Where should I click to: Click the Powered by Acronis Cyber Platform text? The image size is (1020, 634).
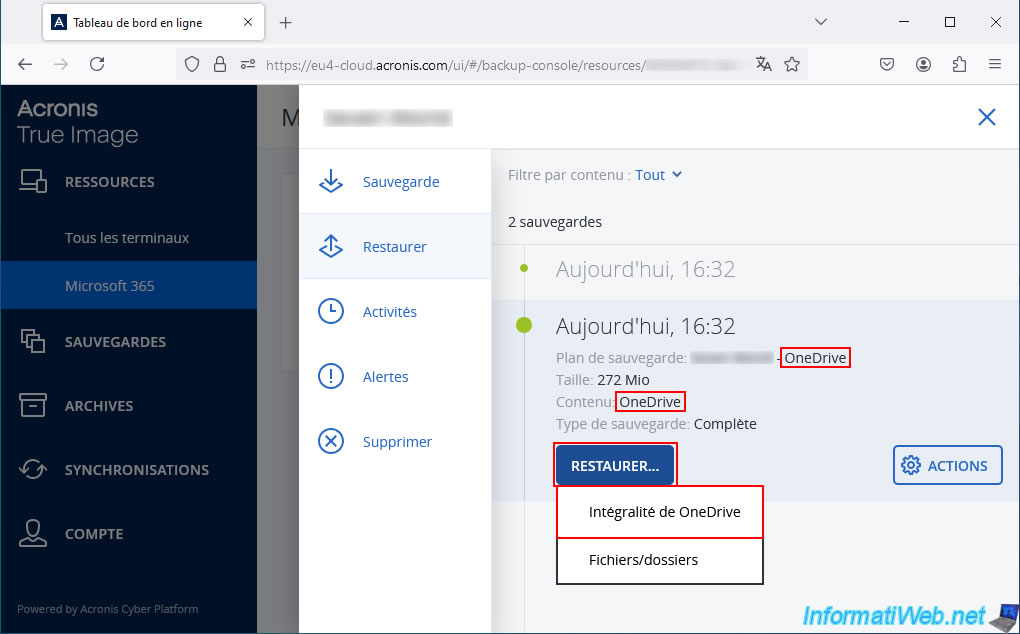click(x=107, y=609)
